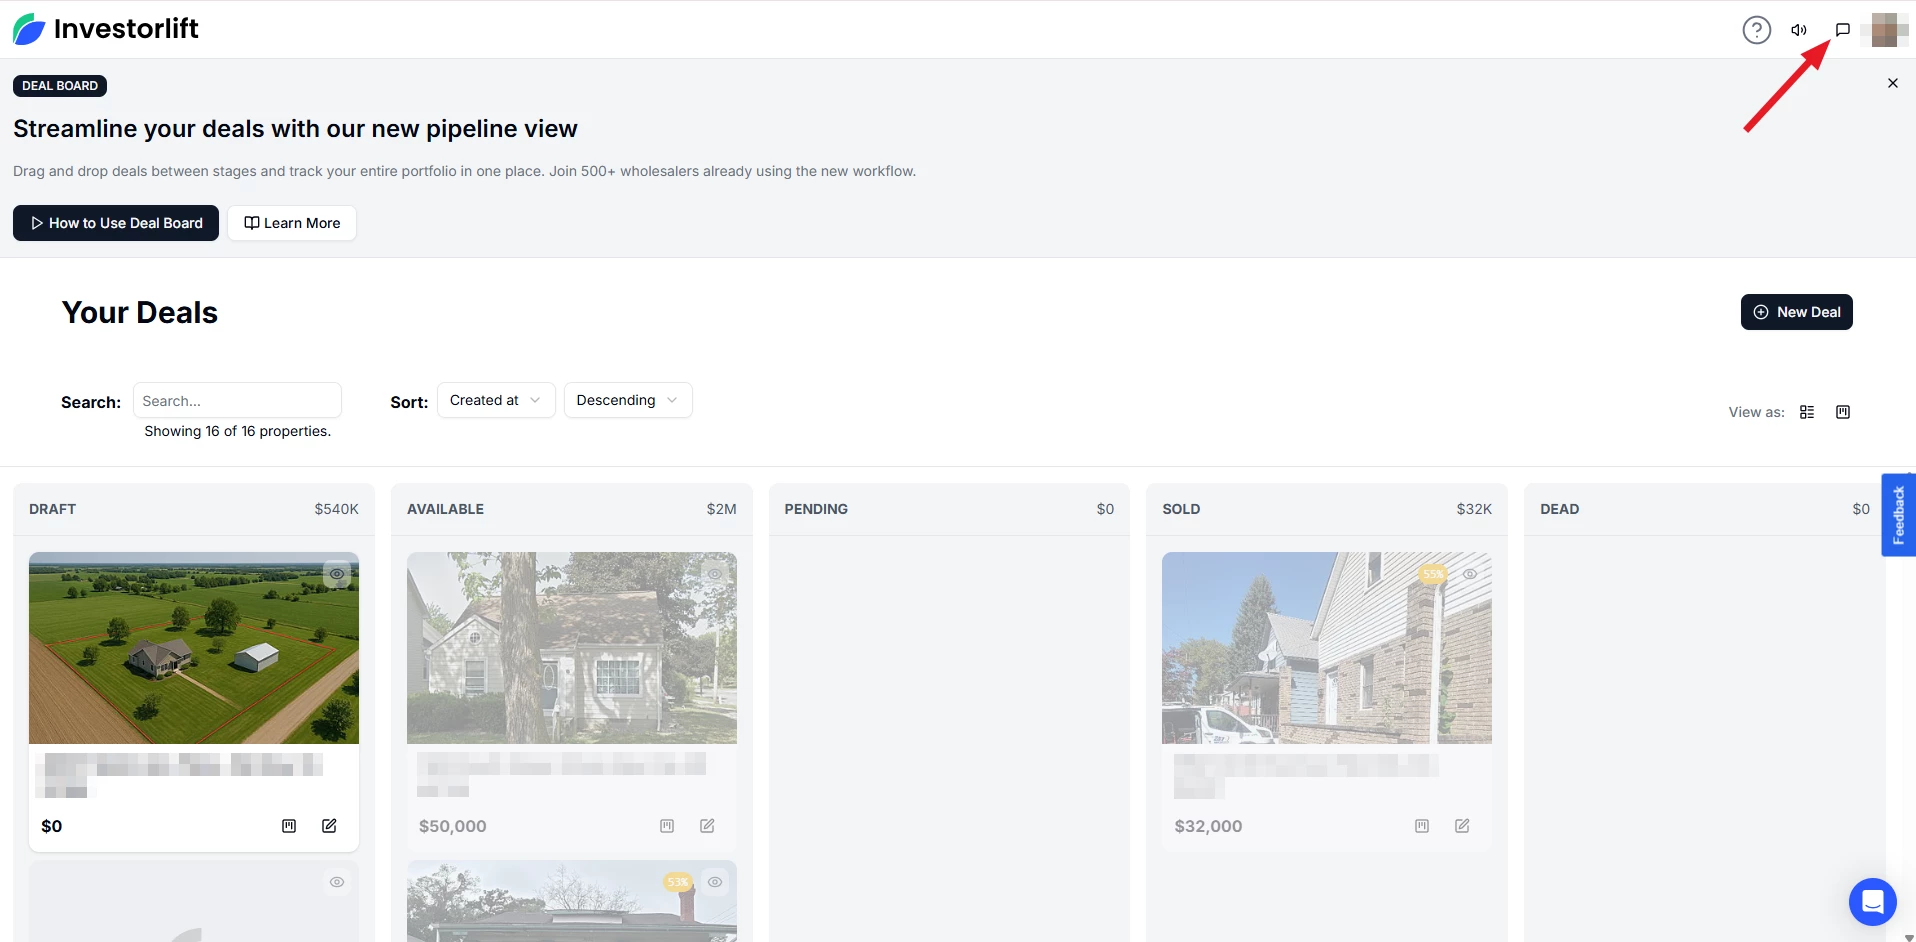This screenshot has height=942, width=1916.
Task: Click the $32,000 price text
Action: pyautogui.click(x=1208, y=826)
